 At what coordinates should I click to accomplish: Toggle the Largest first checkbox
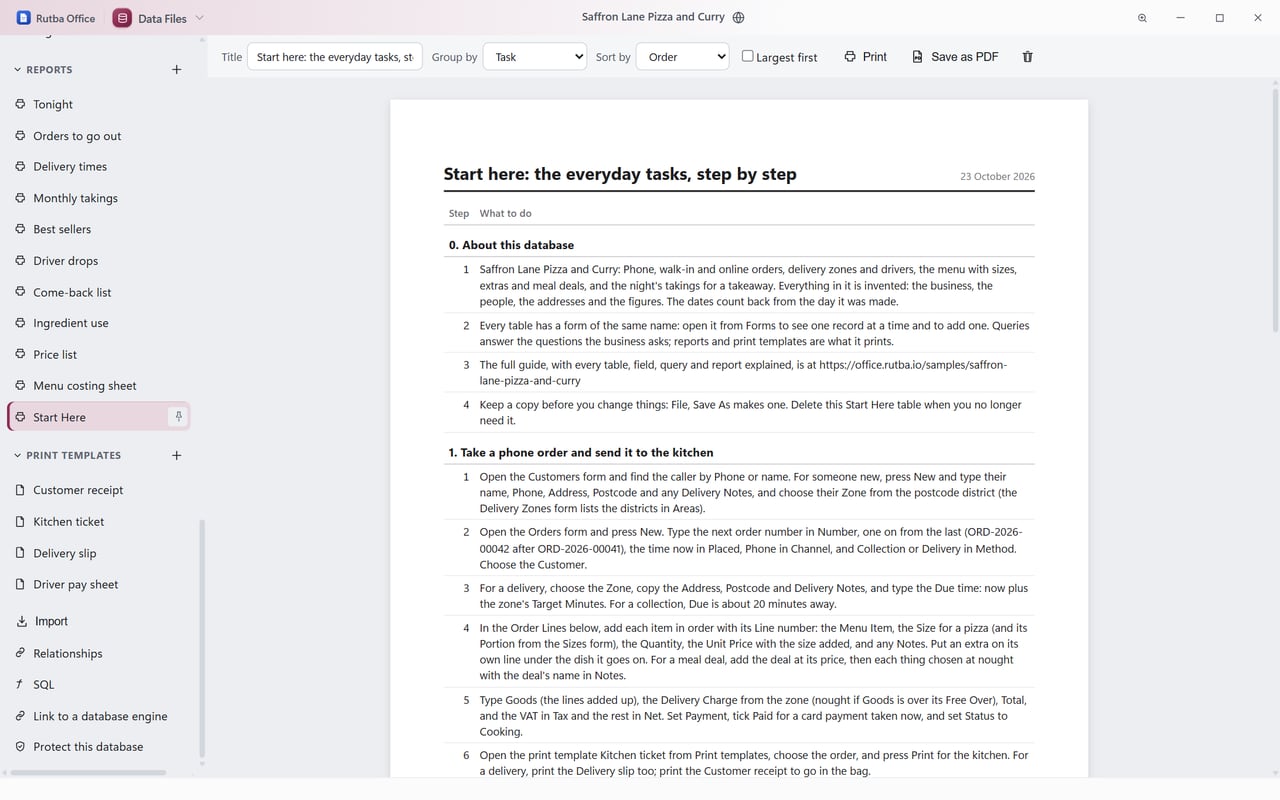(747, 56)
